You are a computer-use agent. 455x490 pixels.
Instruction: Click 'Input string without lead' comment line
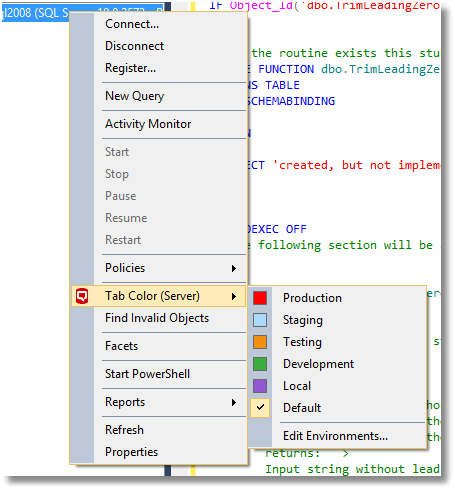(352, 469)
